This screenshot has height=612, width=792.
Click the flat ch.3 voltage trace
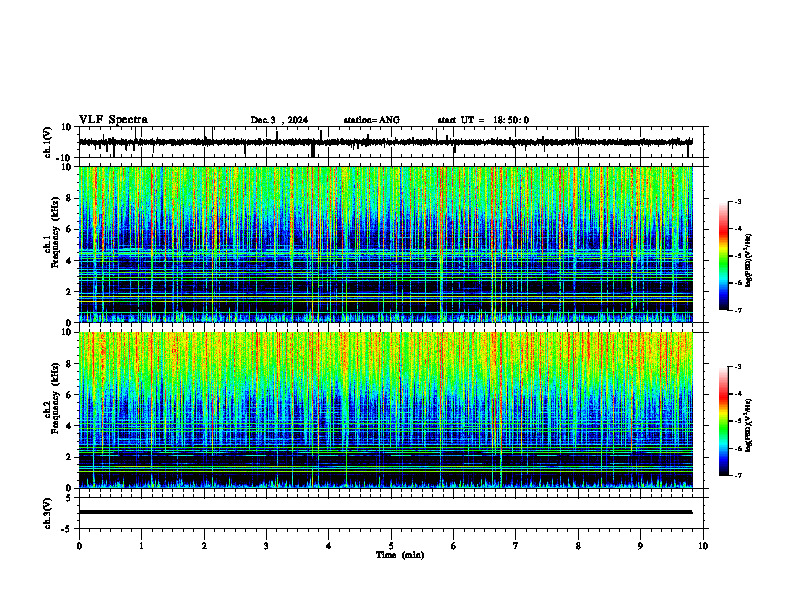coord(385,512)
